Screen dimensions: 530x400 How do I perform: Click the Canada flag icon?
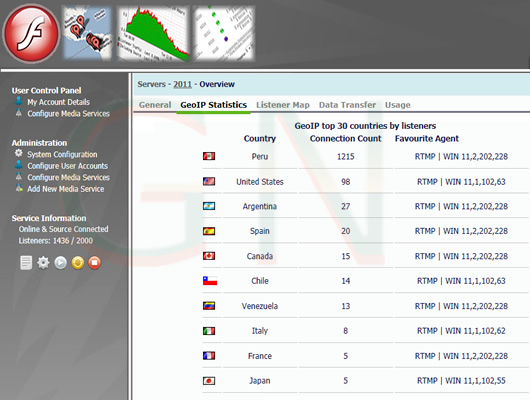point(209,256)
